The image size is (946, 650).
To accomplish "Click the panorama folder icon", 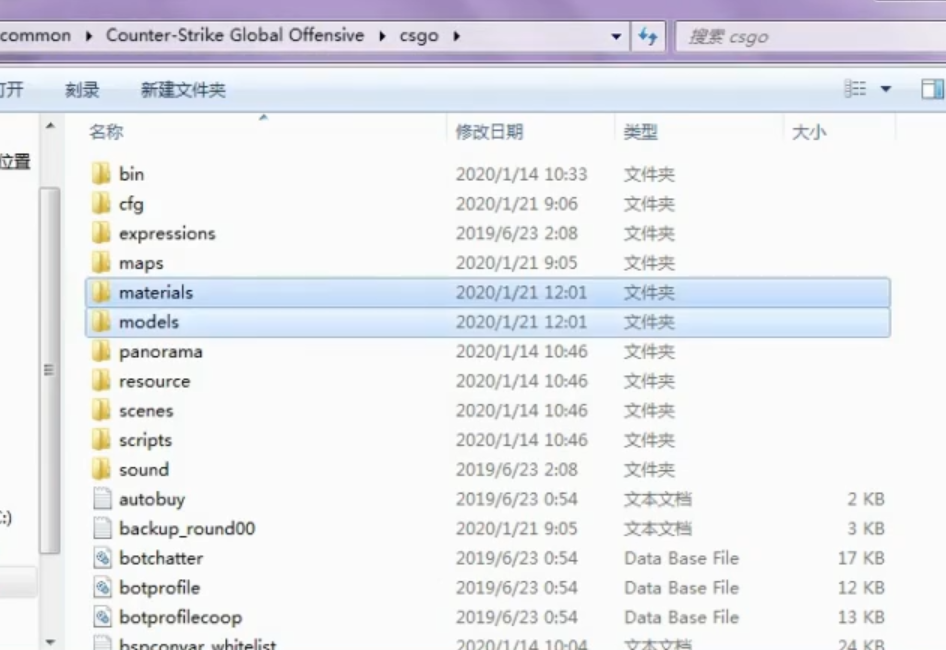I will click(x=101, y=351).
